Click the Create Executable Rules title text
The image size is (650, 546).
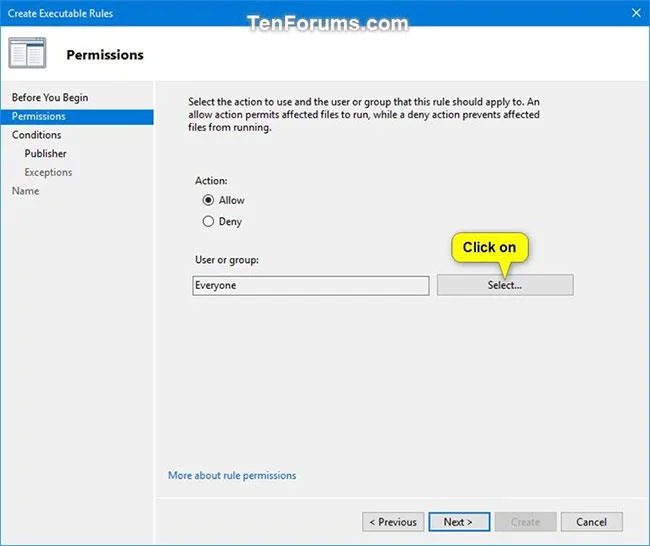60,13
